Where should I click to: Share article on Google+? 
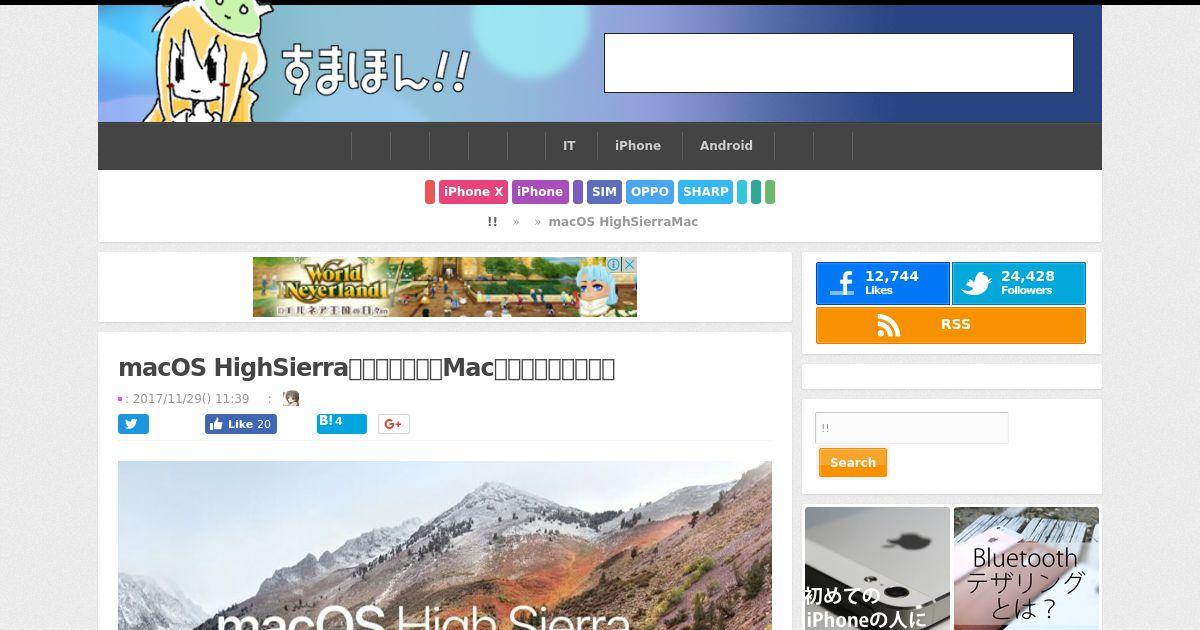pyautogui.click(x=394, y=424)
